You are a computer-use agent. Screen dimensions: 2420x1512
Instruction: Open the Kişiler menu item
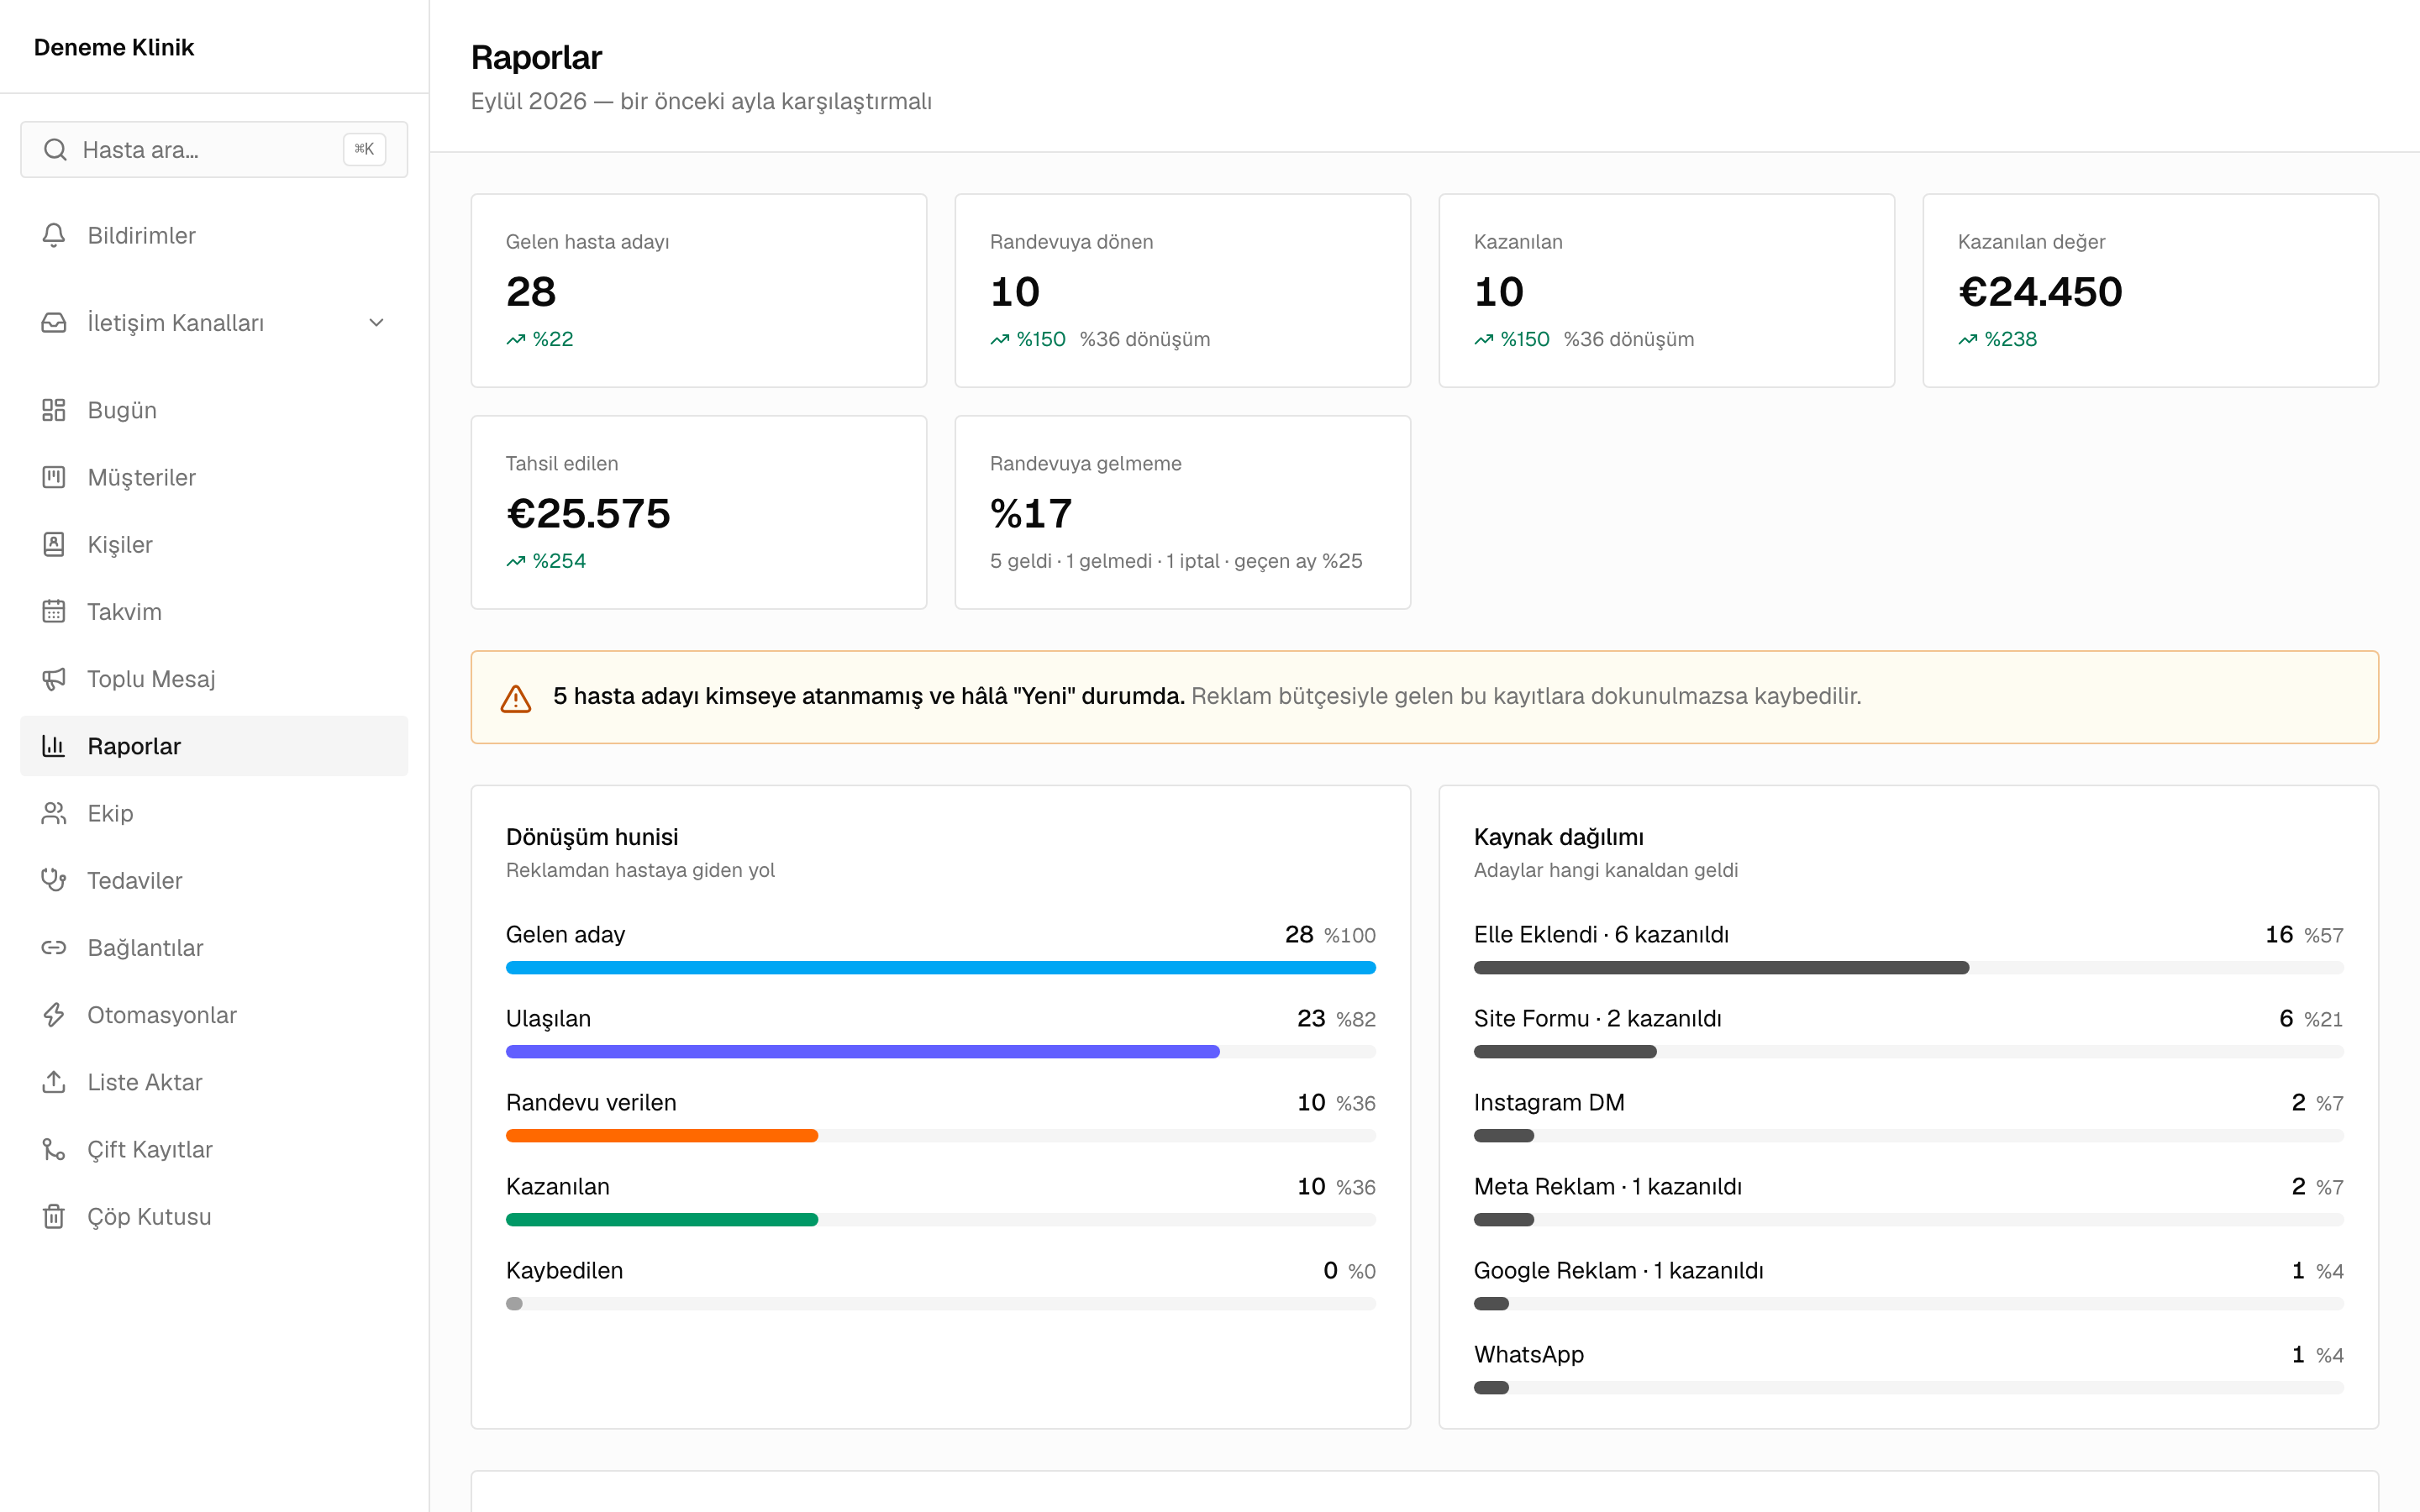pyautogui.click(x=214, y=544)
